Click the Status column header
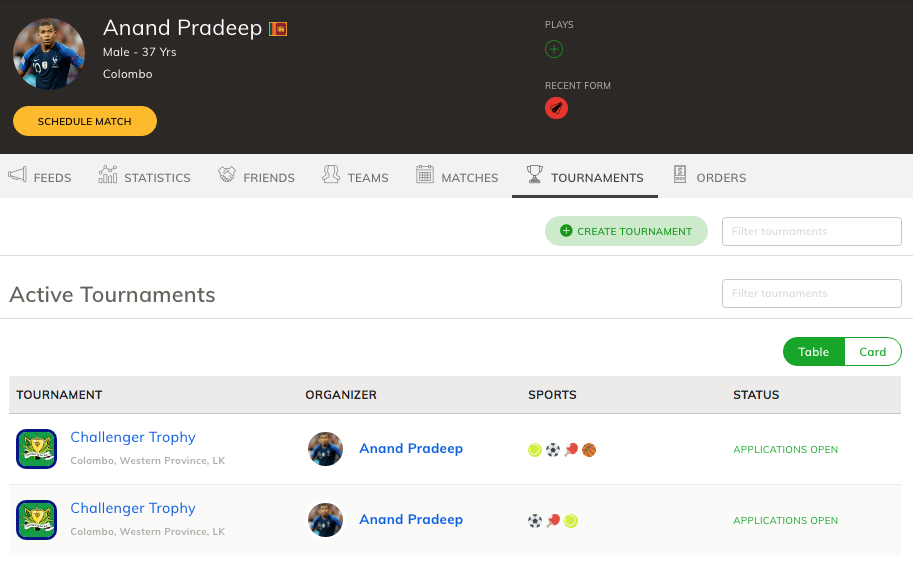 [x=756, y=395]
